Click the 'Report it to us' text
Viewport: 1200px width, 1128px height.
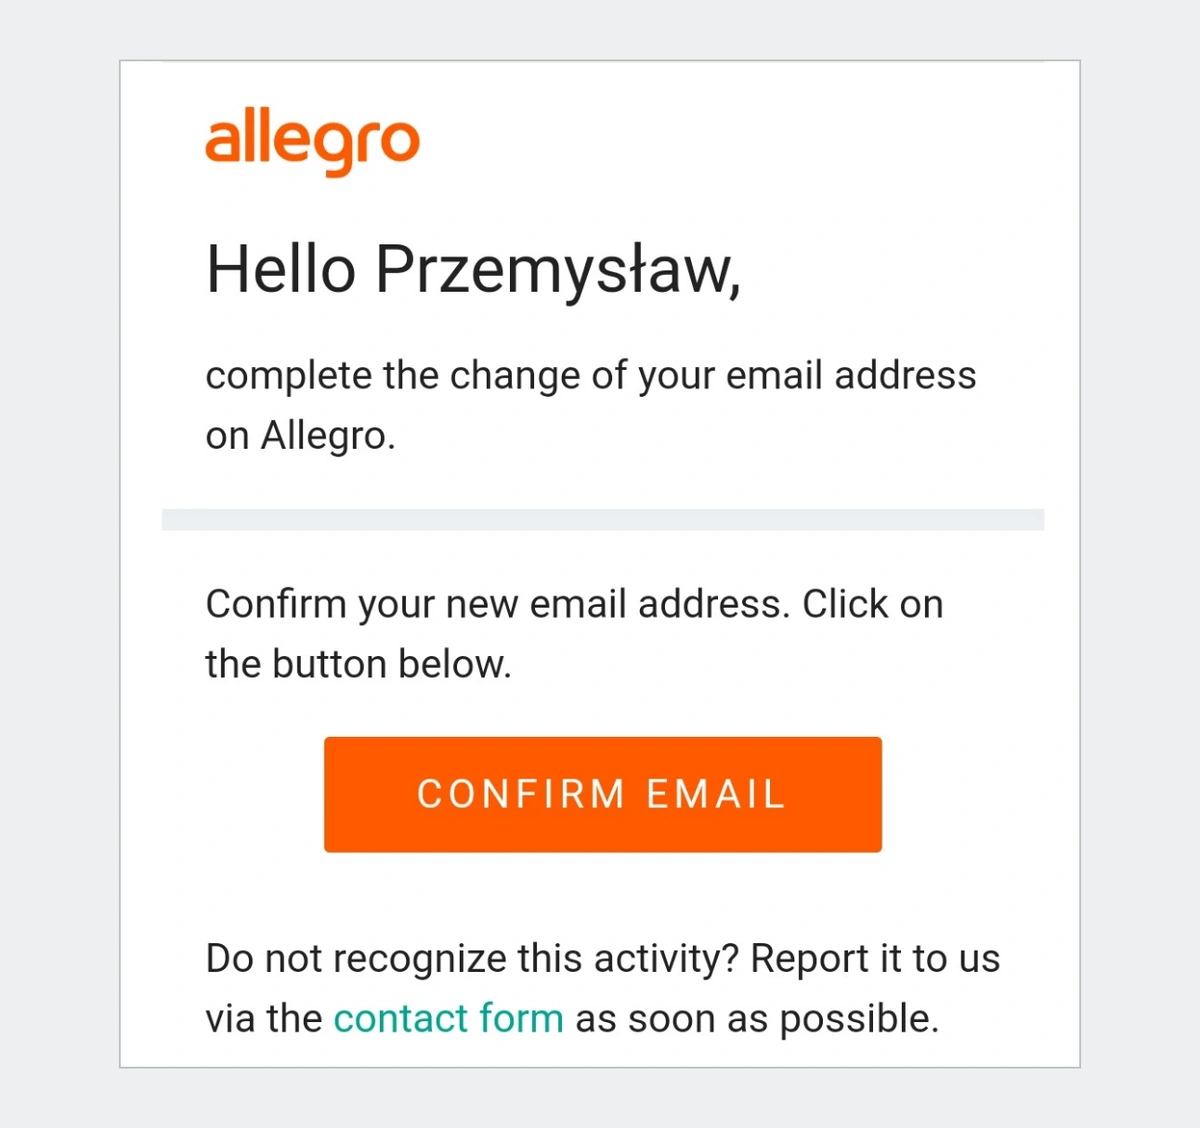click(875, 959)
